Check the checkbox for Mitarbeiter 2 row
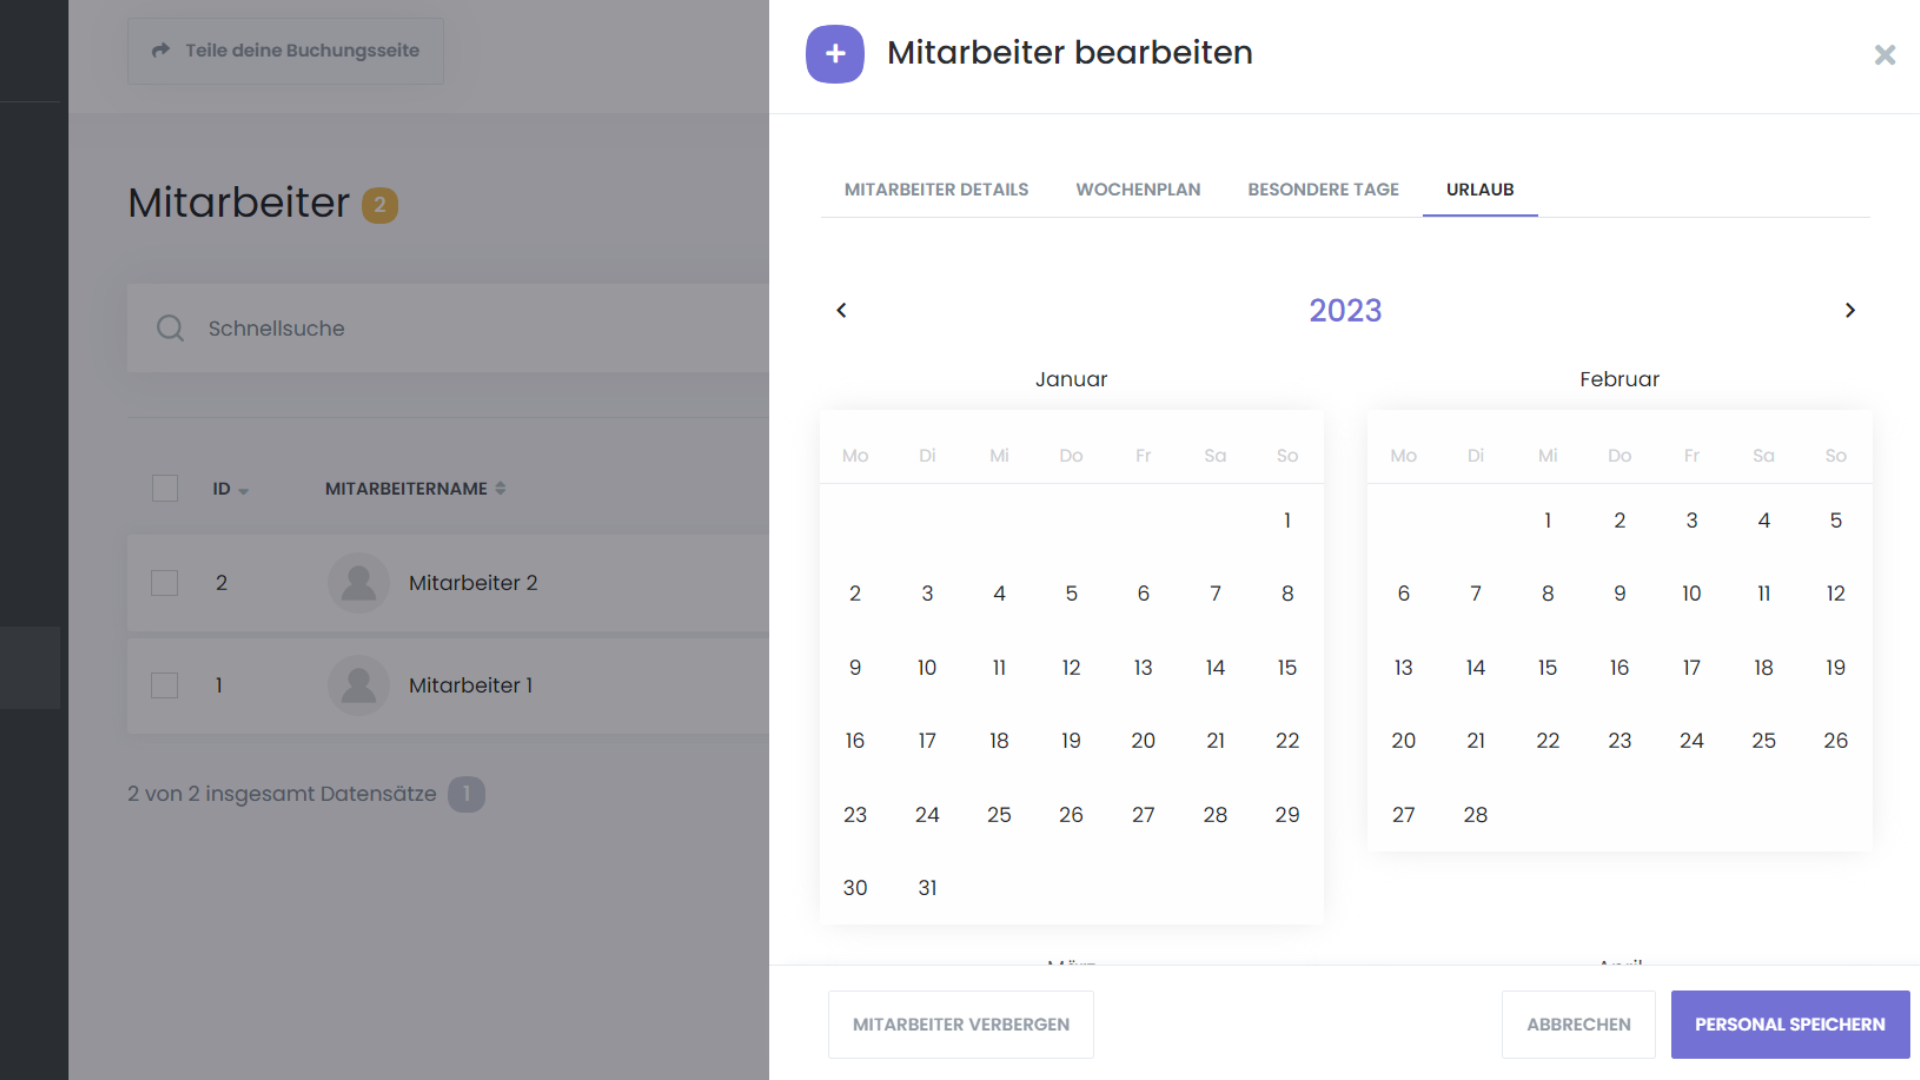This screenshot has height=1080, width=1920. (165, 583)
